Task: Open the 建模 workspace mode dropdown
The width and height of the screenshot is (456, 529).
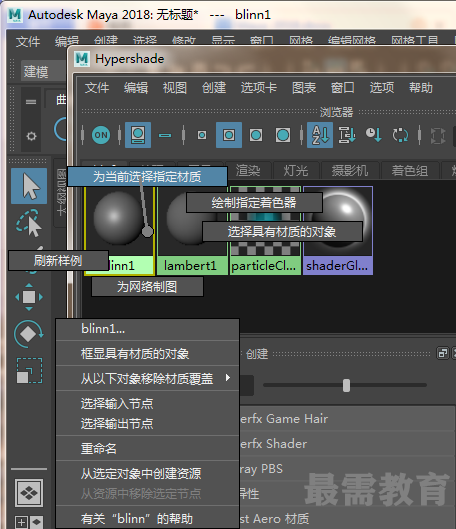Action: [x=43, y=71]
